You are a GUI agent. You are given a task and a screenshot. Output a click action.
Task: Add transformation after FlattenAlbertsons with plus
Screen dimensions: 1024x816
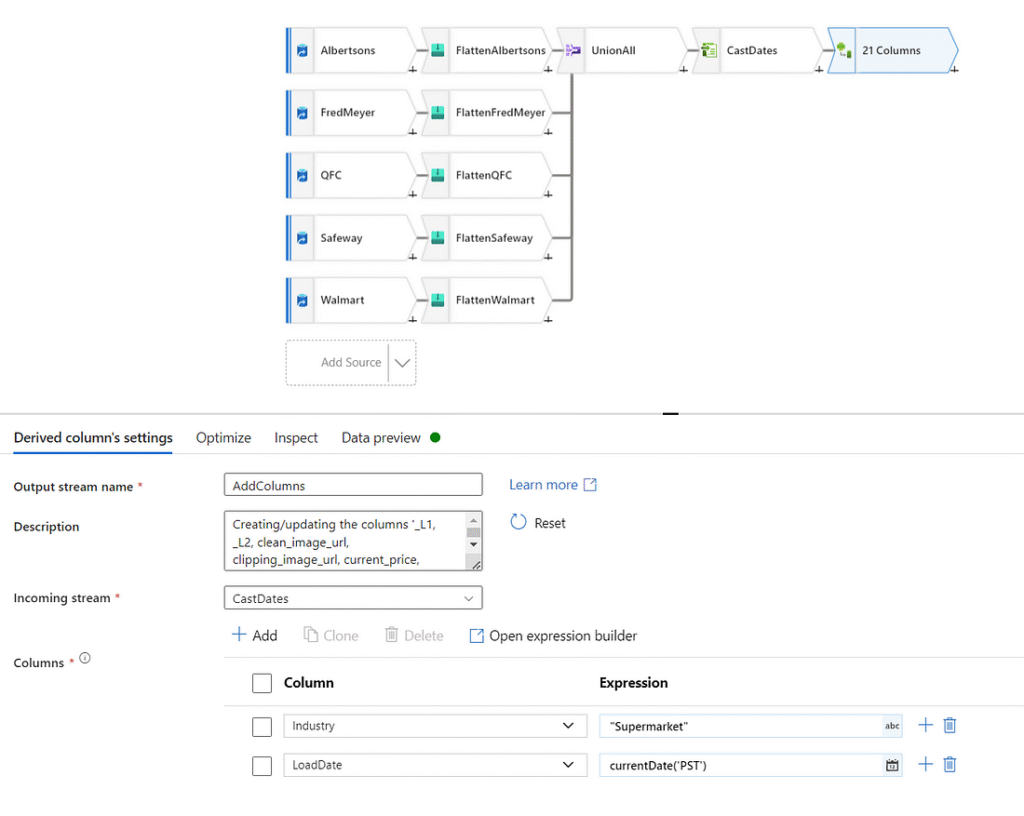pos(548,69)
